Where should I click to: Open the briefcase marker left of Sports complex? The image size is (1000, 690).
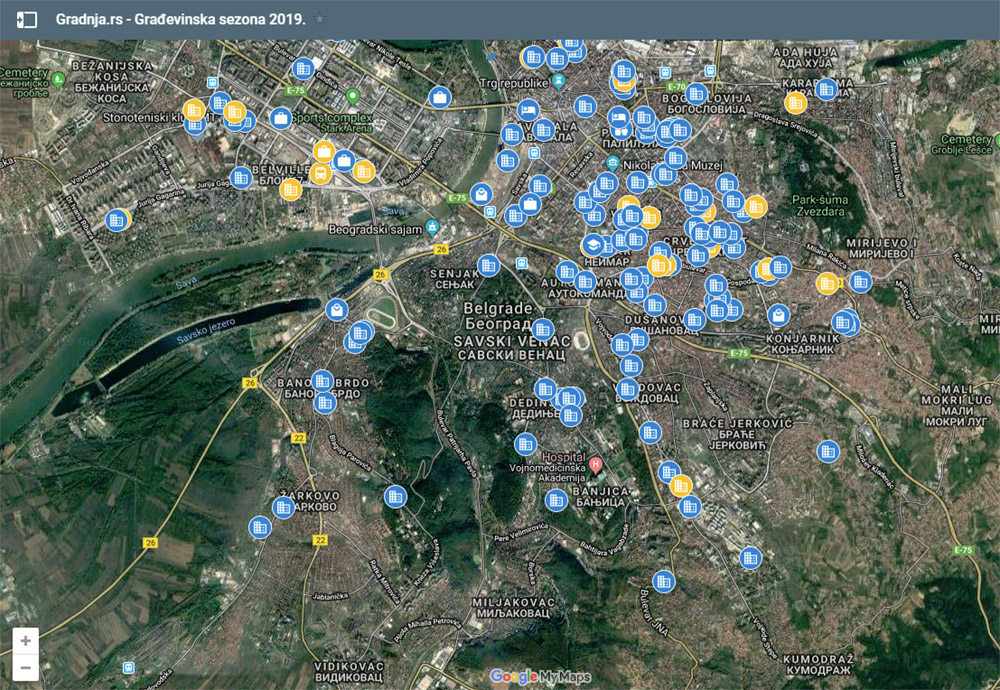point(282,118)
